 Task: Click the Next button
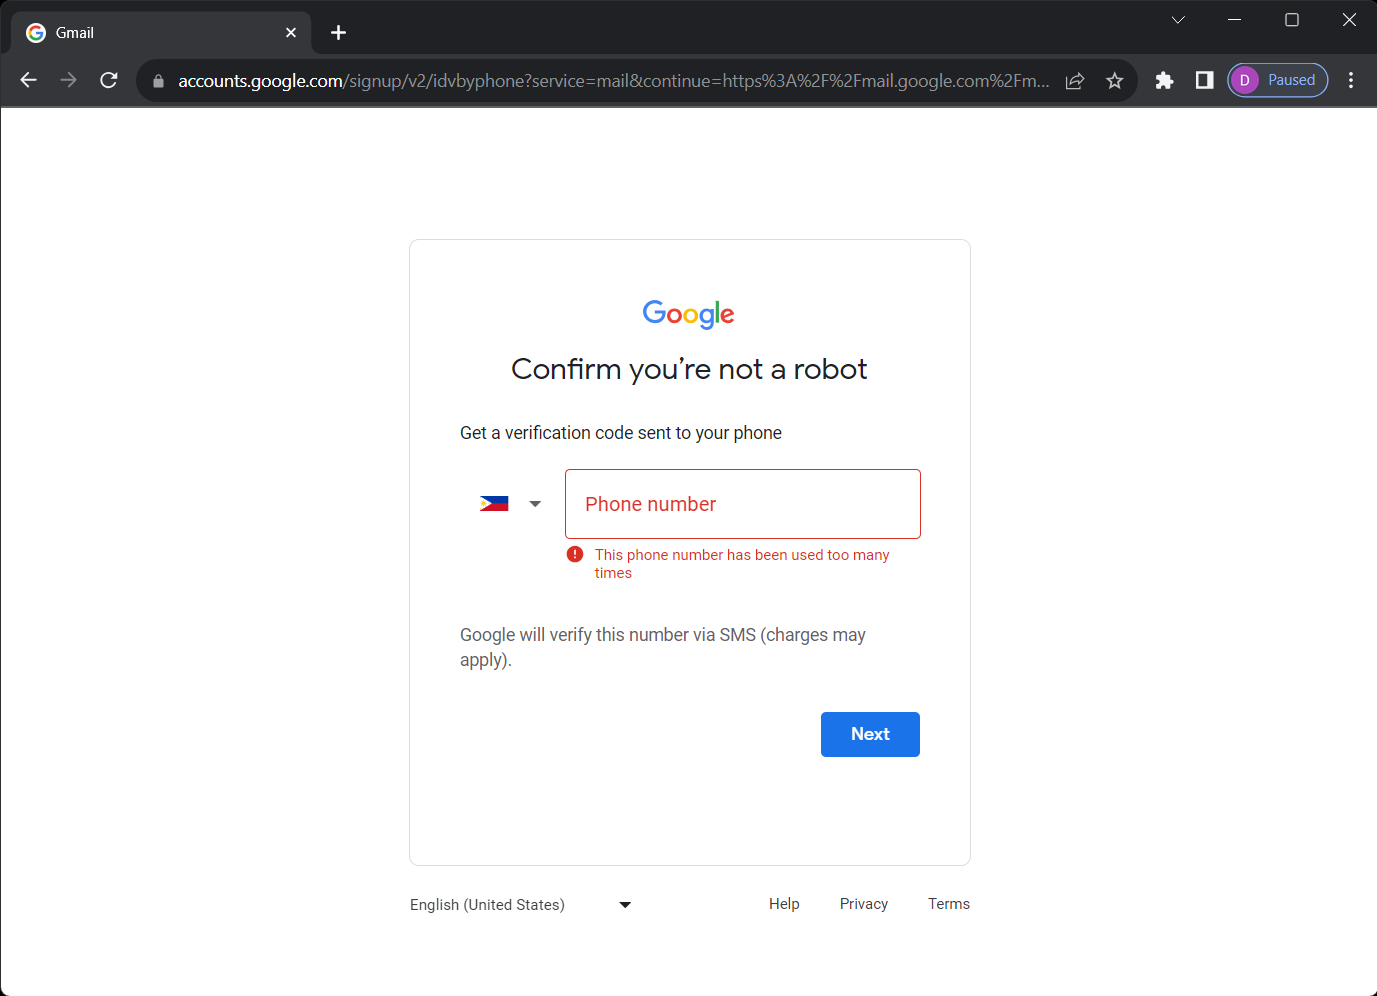click(x=870, y=734)
